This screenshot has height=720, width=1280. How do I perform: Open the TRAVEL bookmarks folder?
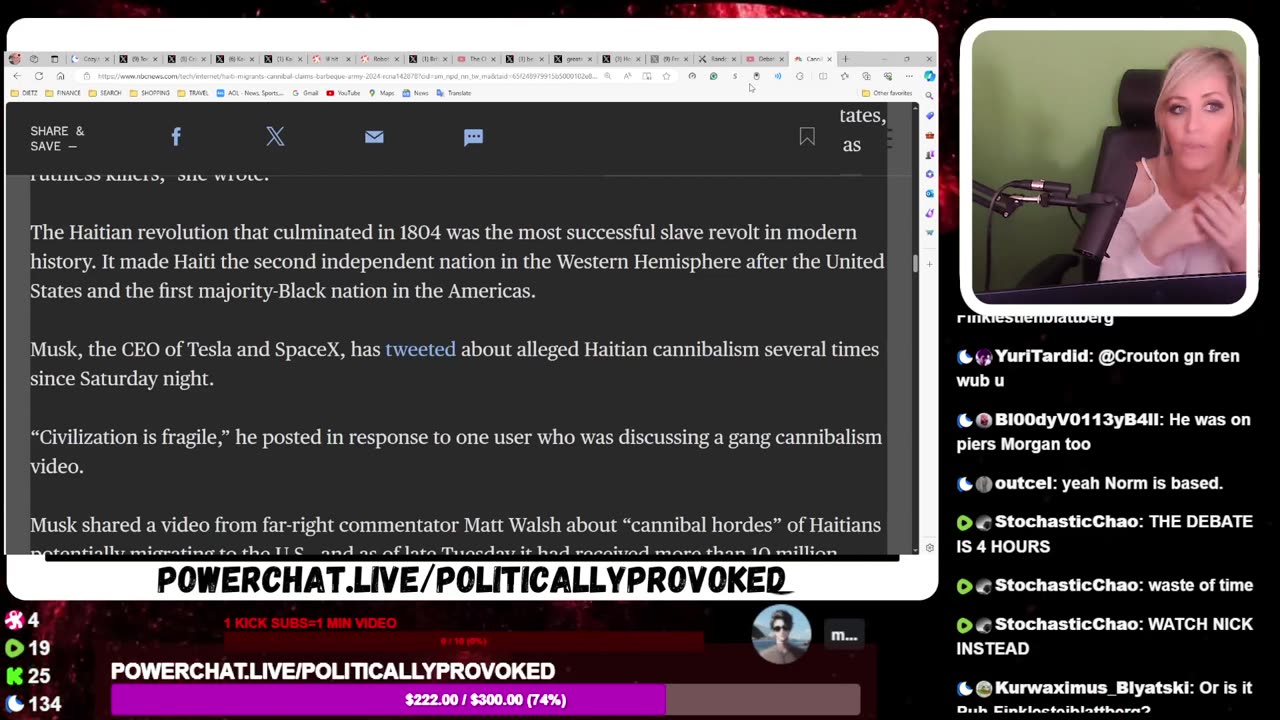coord(192,93)
